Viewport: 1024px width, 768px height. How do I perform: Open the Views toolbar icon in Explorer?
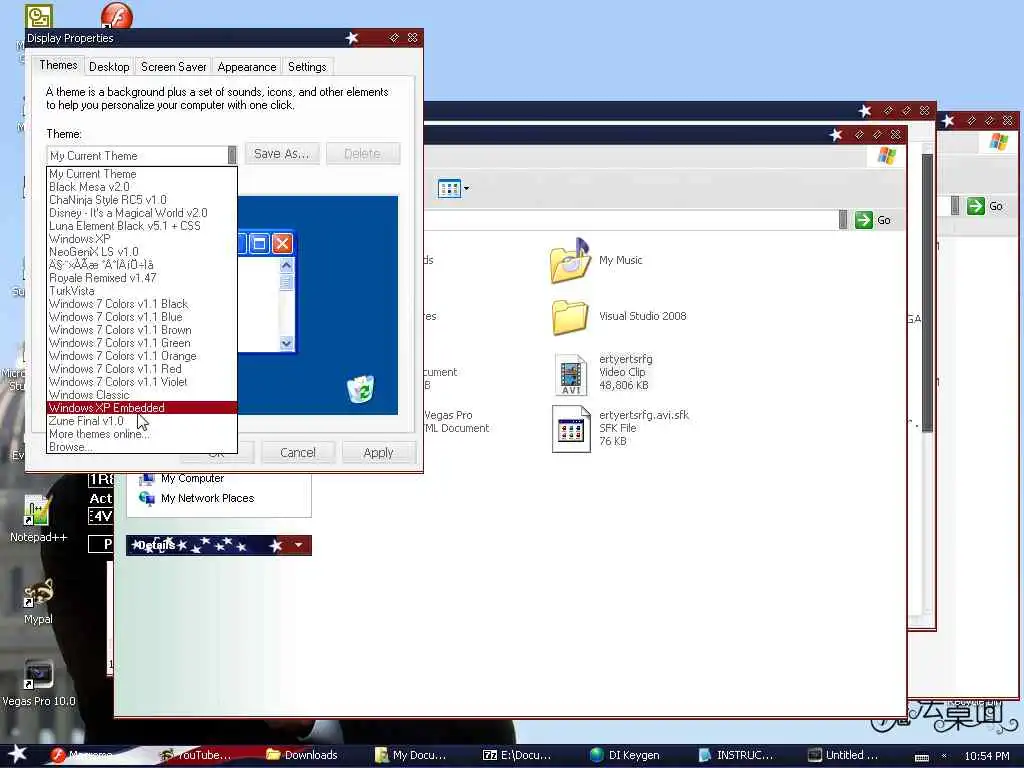pos(449,189)
